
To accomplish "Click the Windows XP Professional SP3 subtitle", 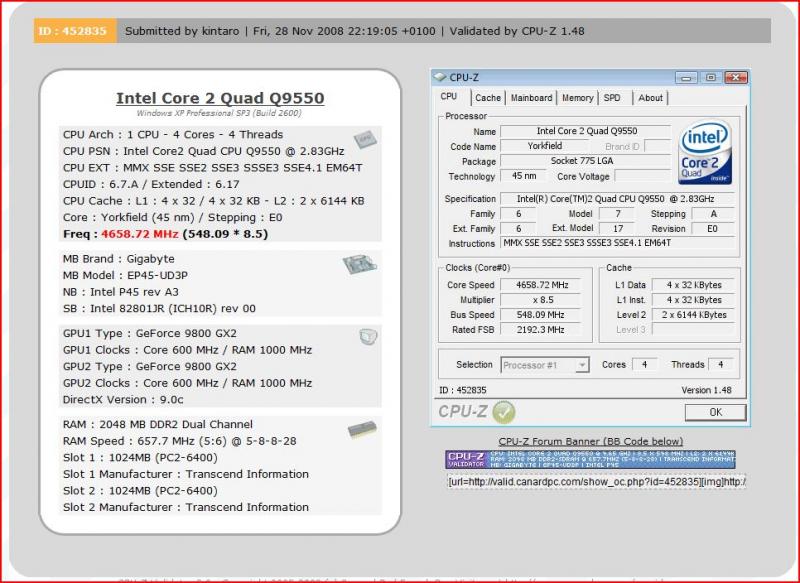I will coord(219,113).
